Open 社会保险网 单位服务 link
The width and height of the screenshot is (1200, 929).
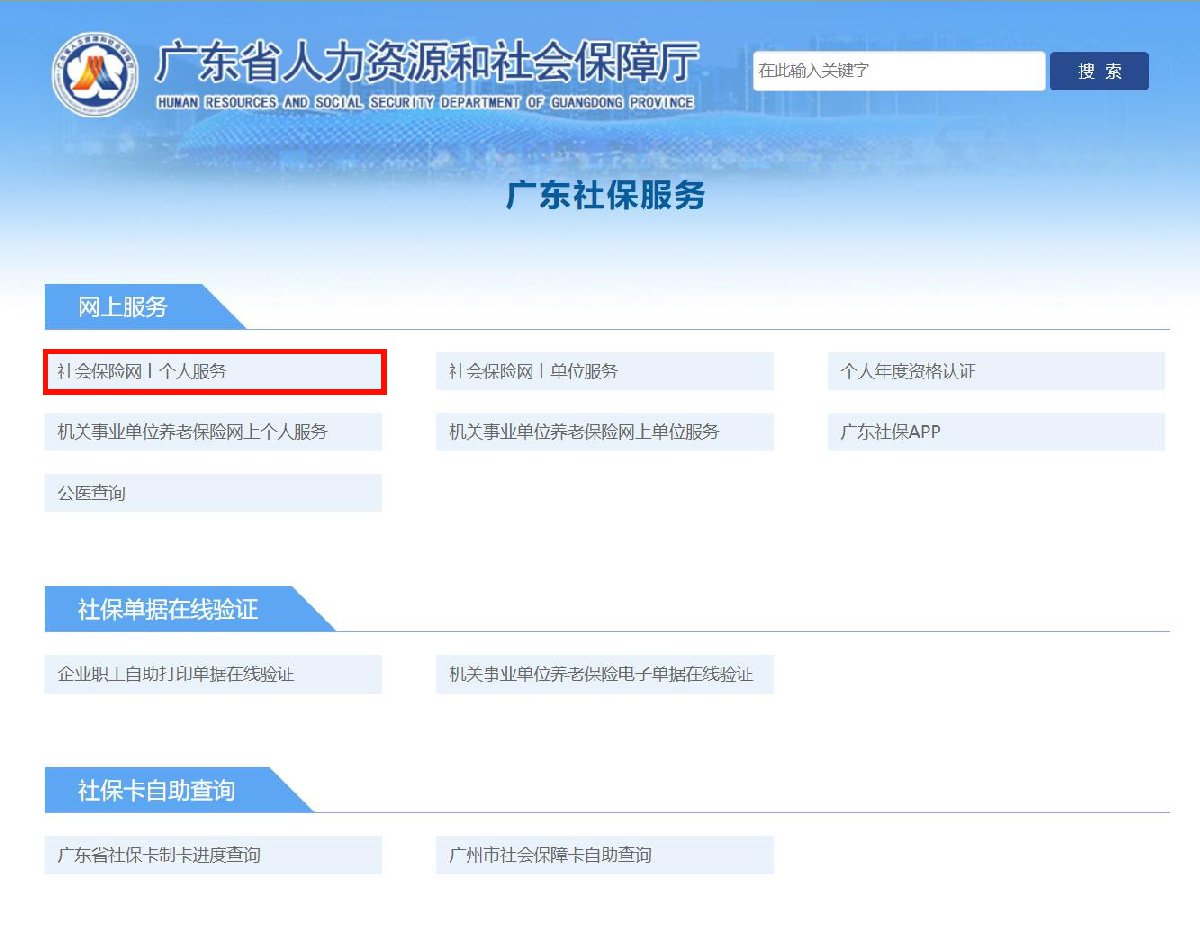point(604,372)
